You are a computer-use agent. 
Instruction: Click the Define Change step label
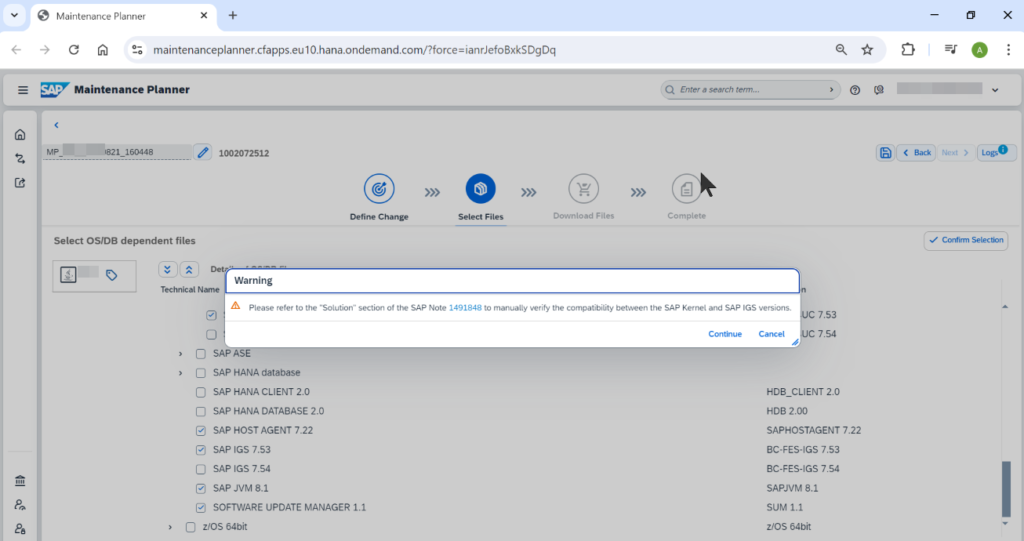(379, 217)
